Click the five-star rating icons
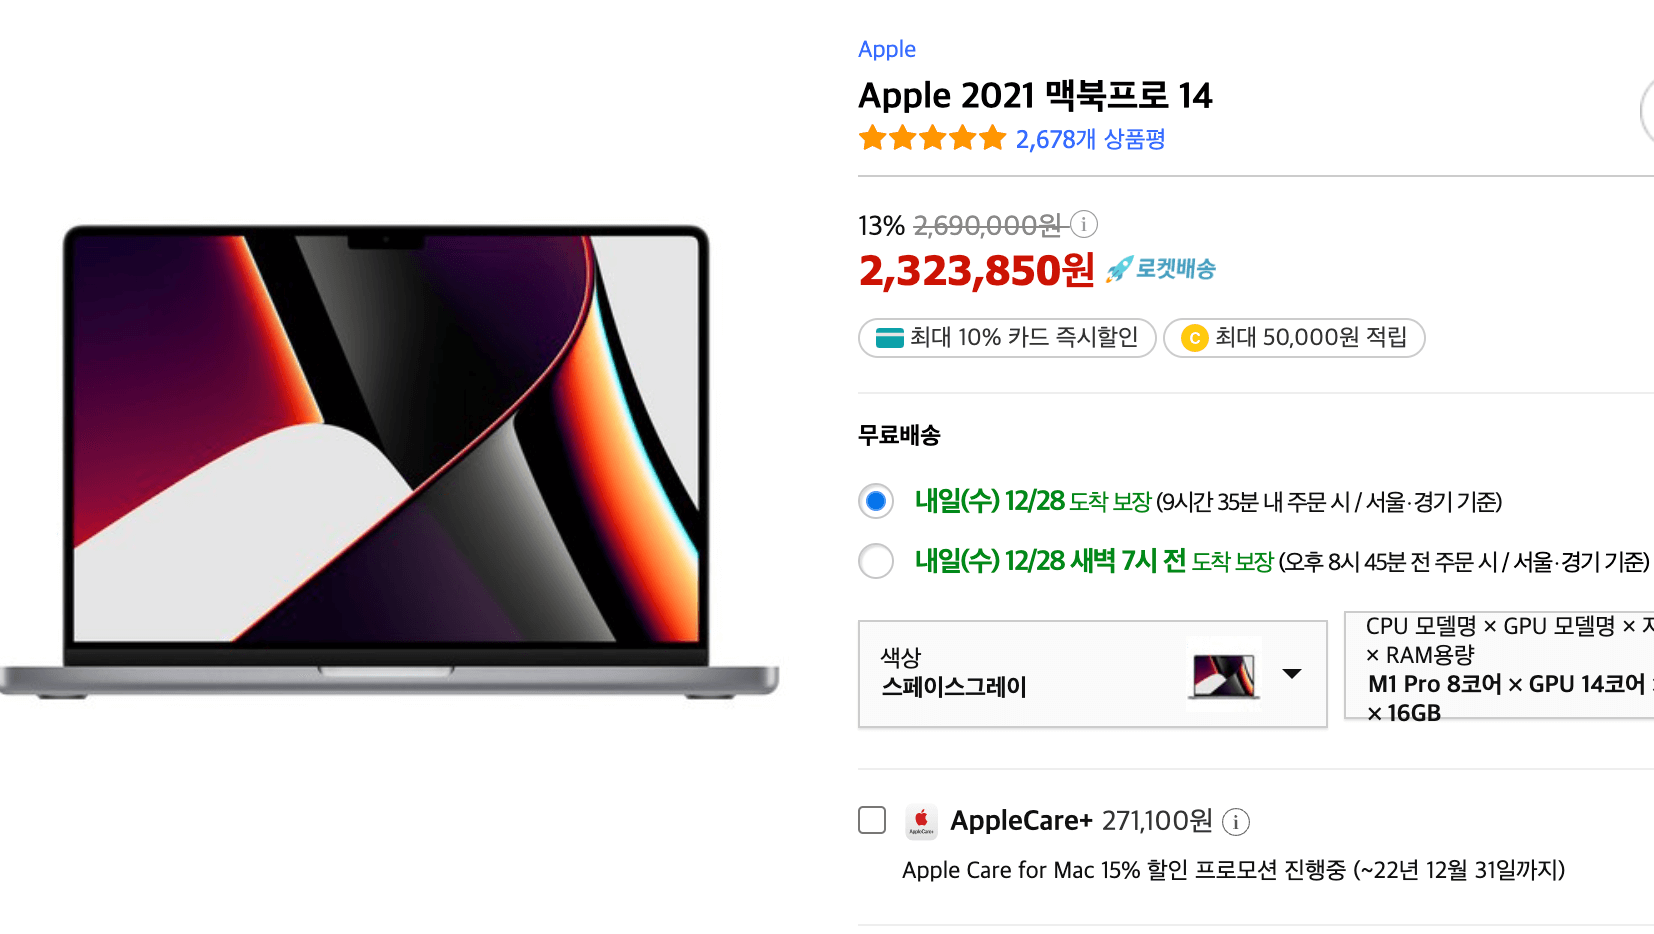The height and width of the screenshot is (934, 1654). click(932, 138)
